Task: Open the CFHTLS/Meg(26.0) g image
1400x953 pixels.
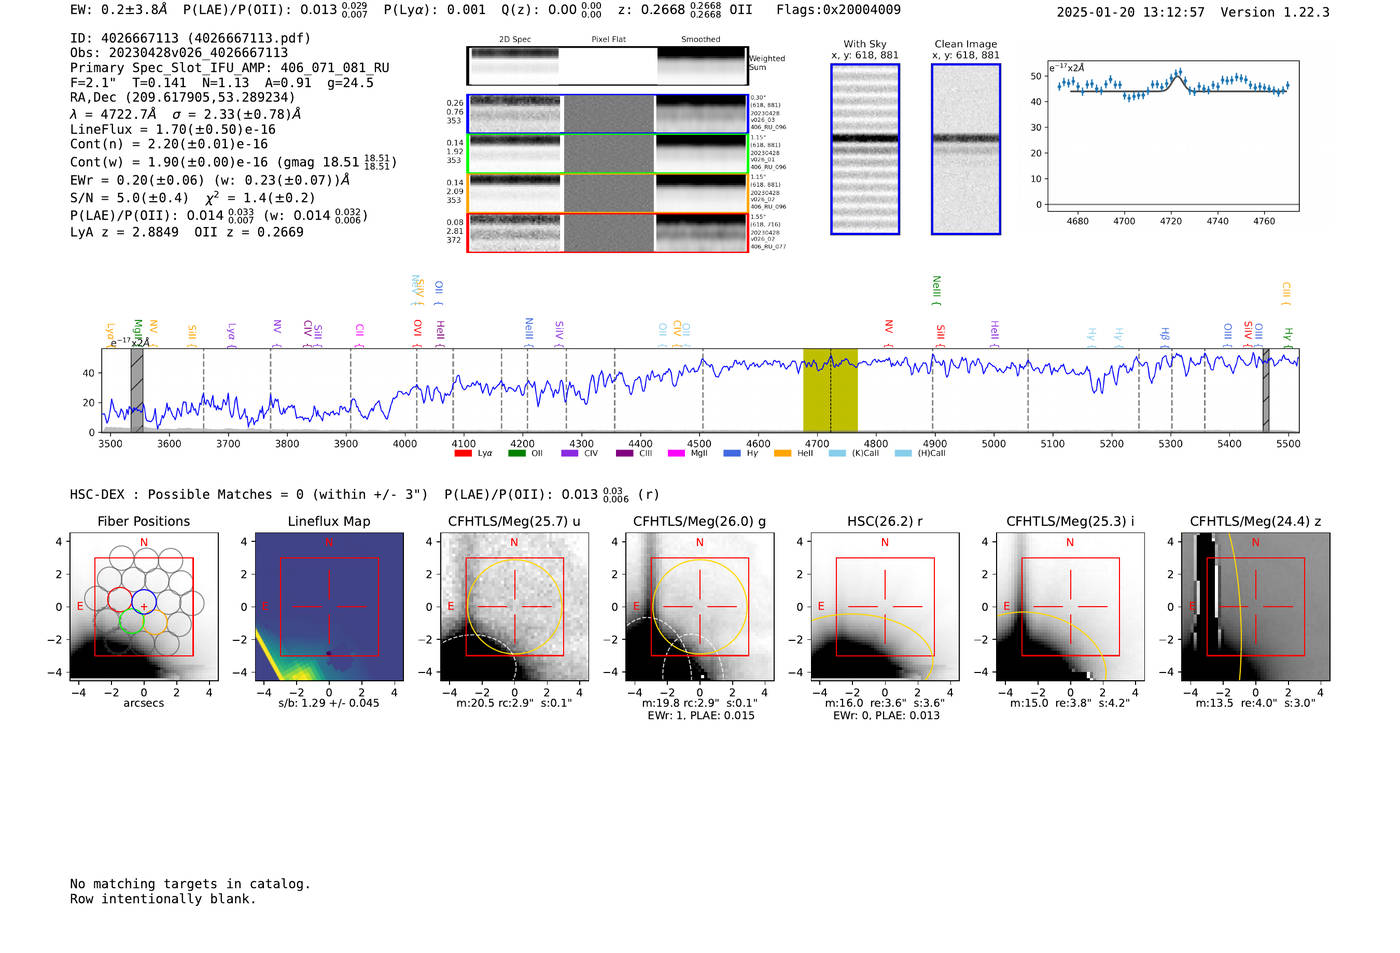Action: click(x=699, y=607)
